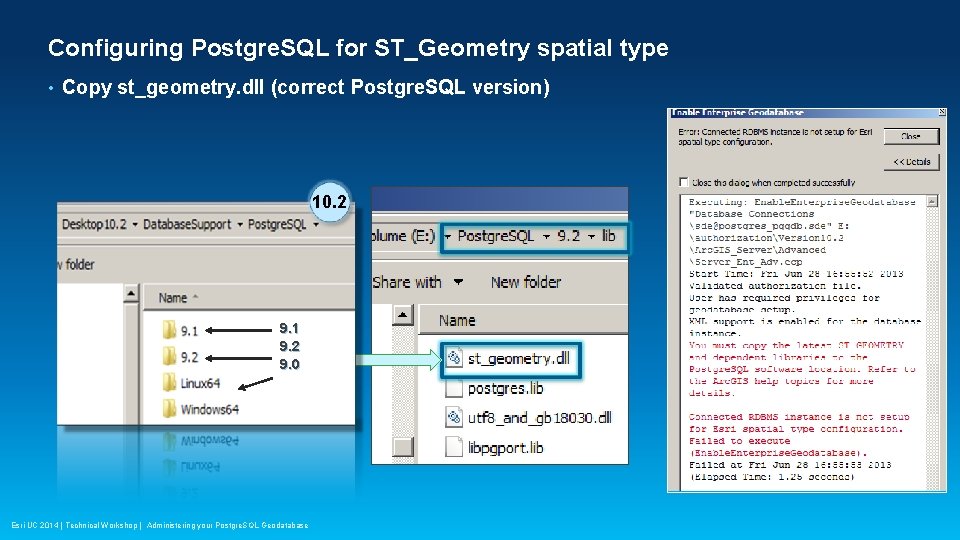This screenshot has height=540, width=960.
Task: Click scroll up arrow in dialog log
Action: click(x=932, y=201)
